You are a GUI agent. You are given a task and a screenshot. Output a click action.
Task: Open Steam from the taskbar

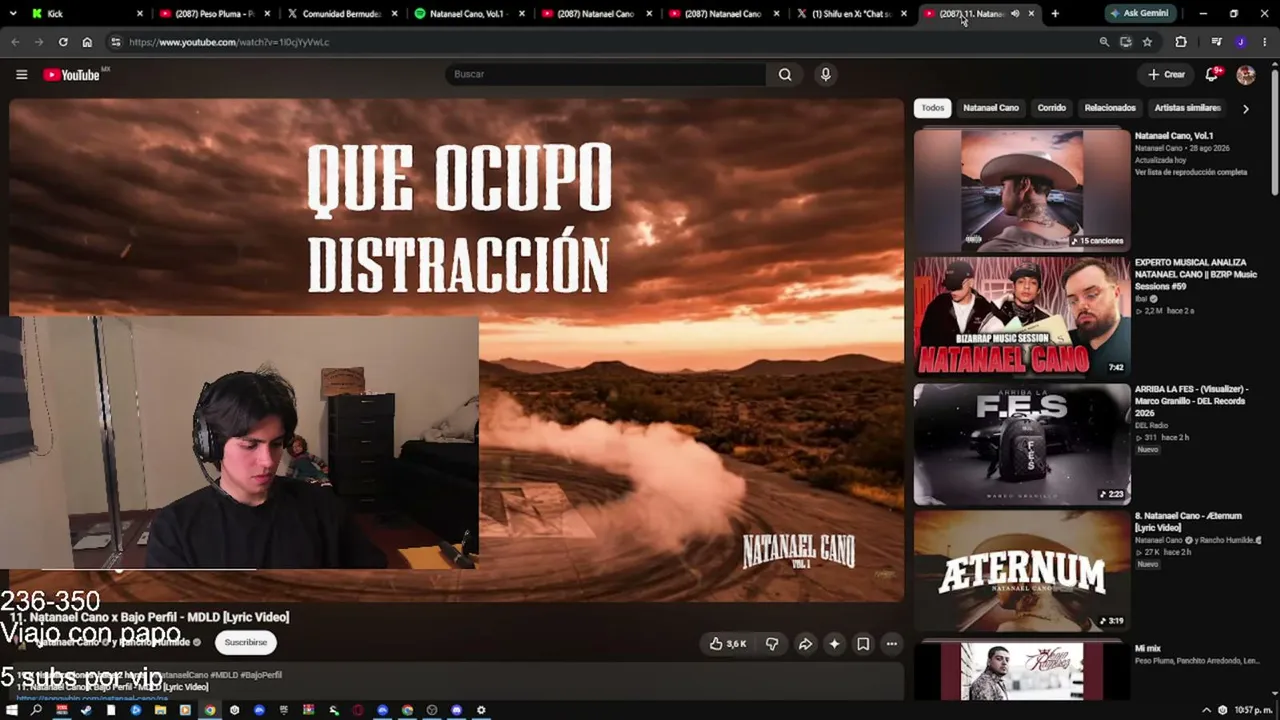[86, 710]
